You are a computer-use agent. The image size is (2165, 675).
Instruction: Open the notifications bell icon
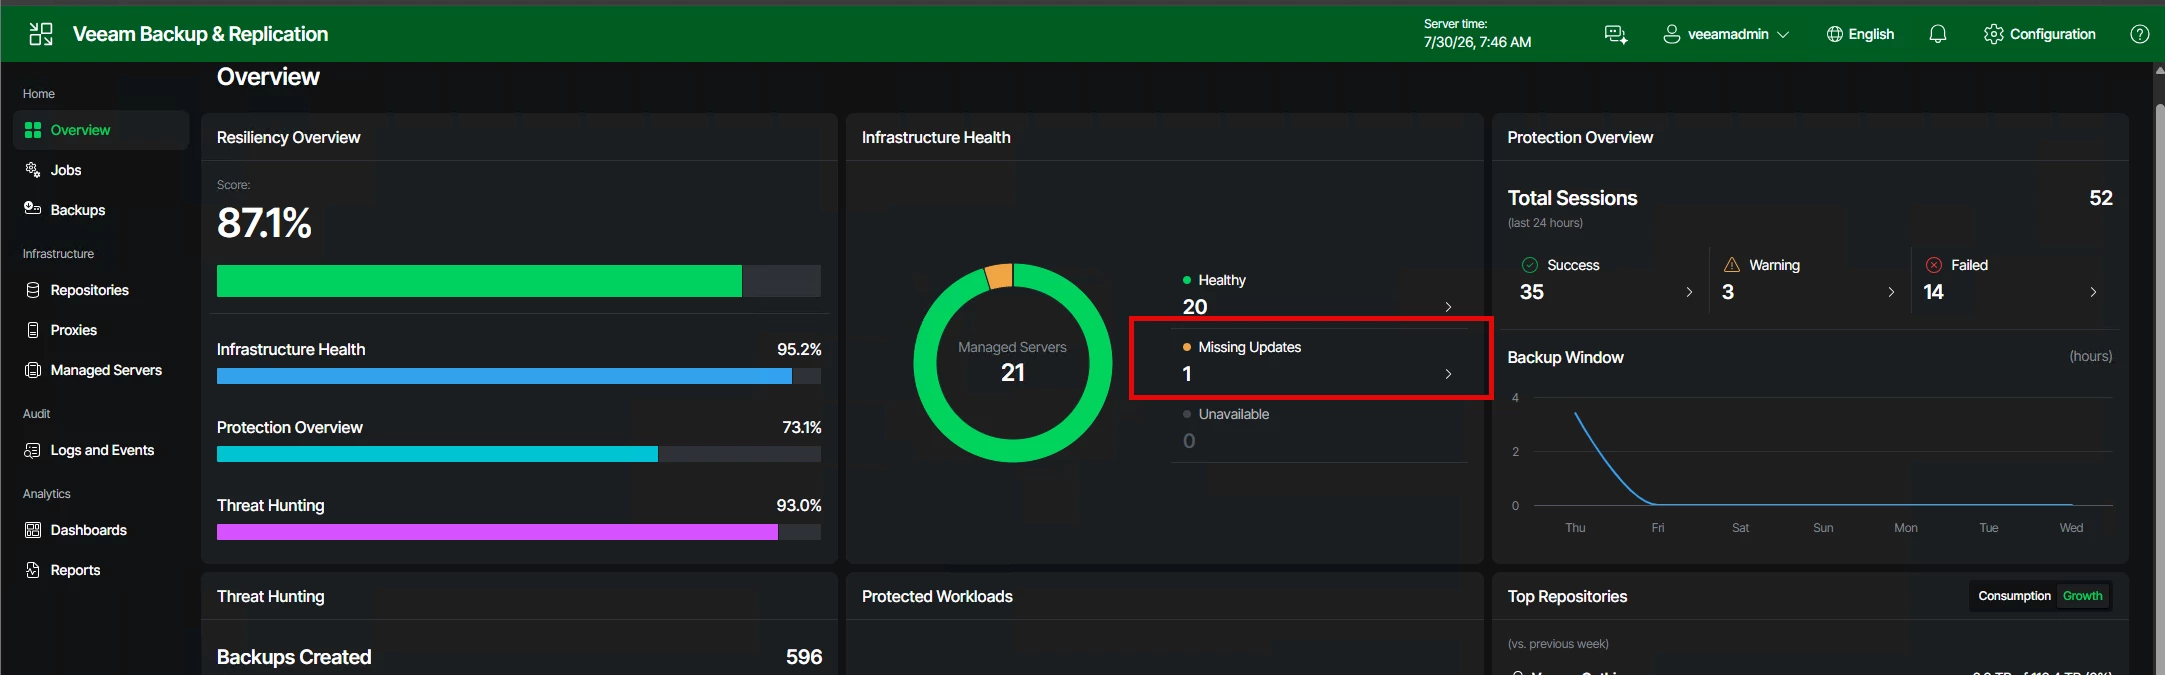pos(1937,34)
